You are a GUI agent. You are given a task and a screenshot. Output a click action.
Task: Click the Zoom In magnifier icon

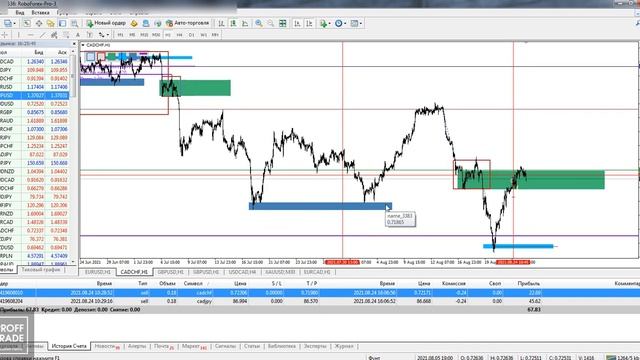pyautogui.click(x=259, y=24)
